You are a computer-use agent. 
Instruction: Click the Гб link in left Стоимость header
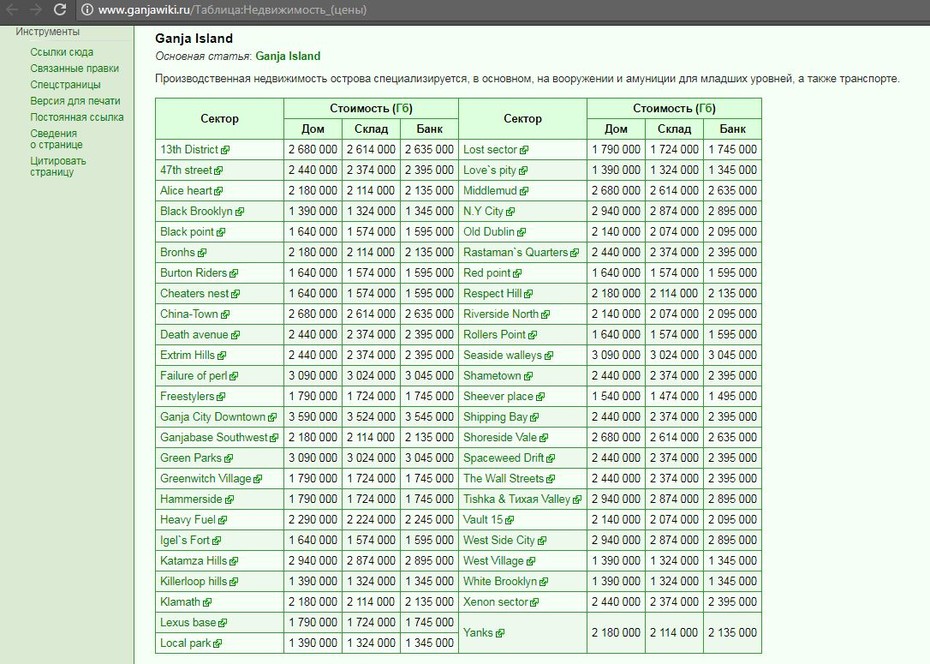(x=402, y=108)
